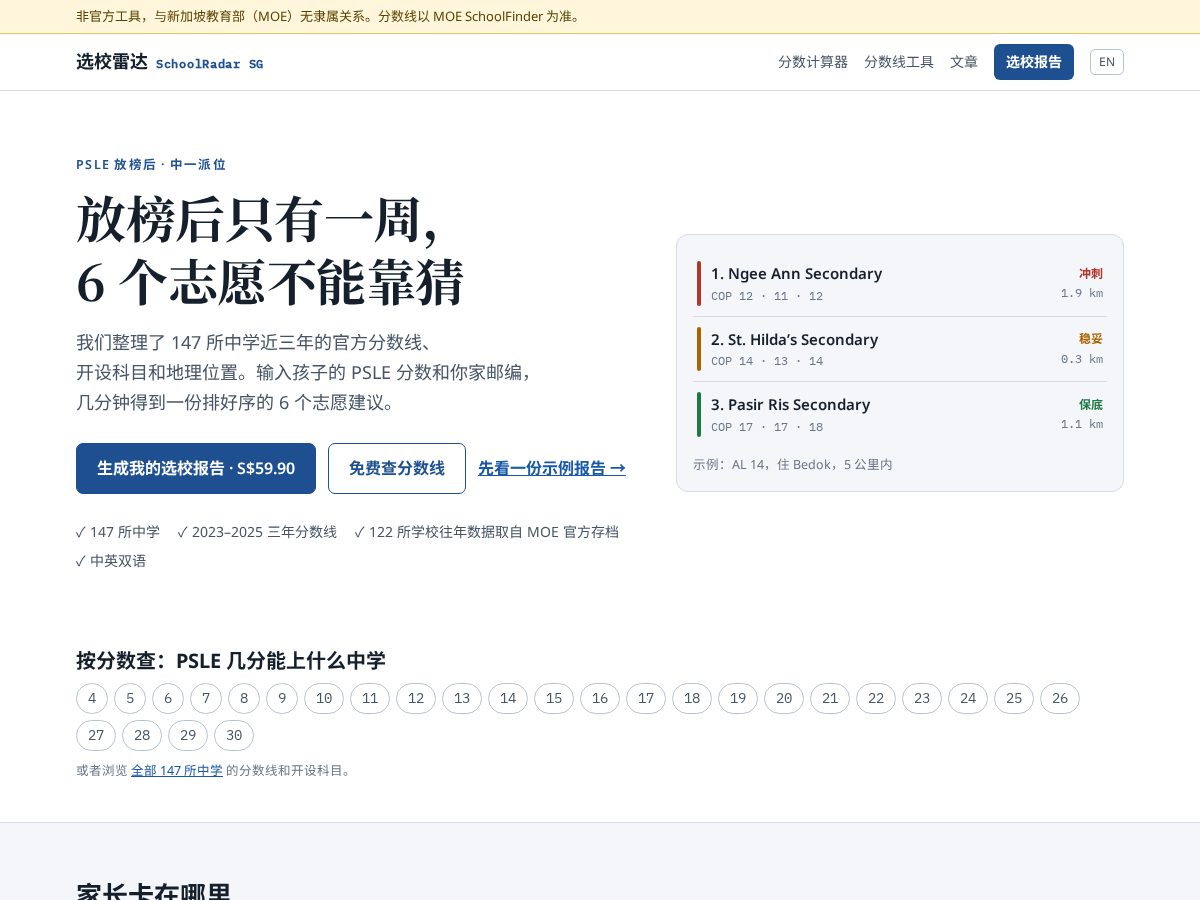Open the 全部 147 所中学 link
This screenshot has width=1200, height=900.
(177, 770)
